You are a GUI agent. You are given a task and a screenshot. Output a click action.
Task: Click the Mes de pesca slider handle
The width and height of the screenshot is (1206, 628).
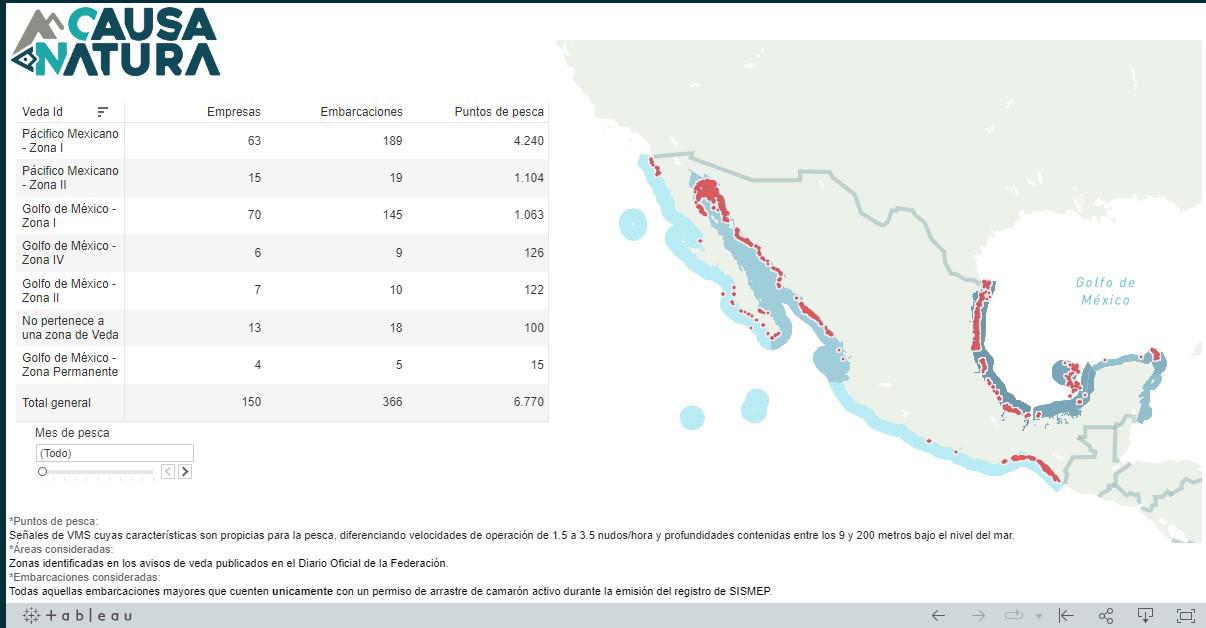click(42, 471)
